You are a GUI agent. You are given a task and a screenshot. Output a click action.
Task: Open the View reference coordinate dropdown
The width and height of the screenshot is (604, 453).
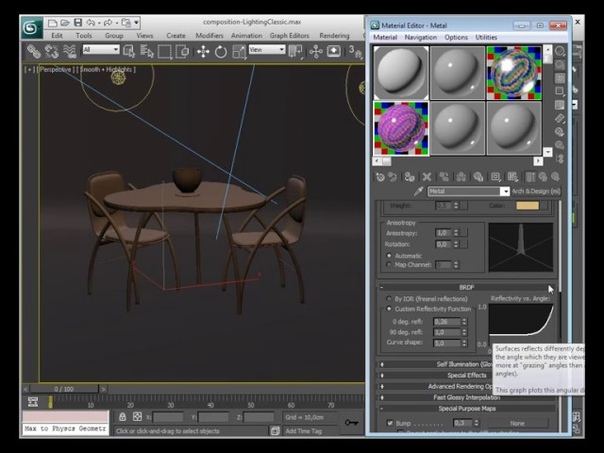tap(267, 50)
